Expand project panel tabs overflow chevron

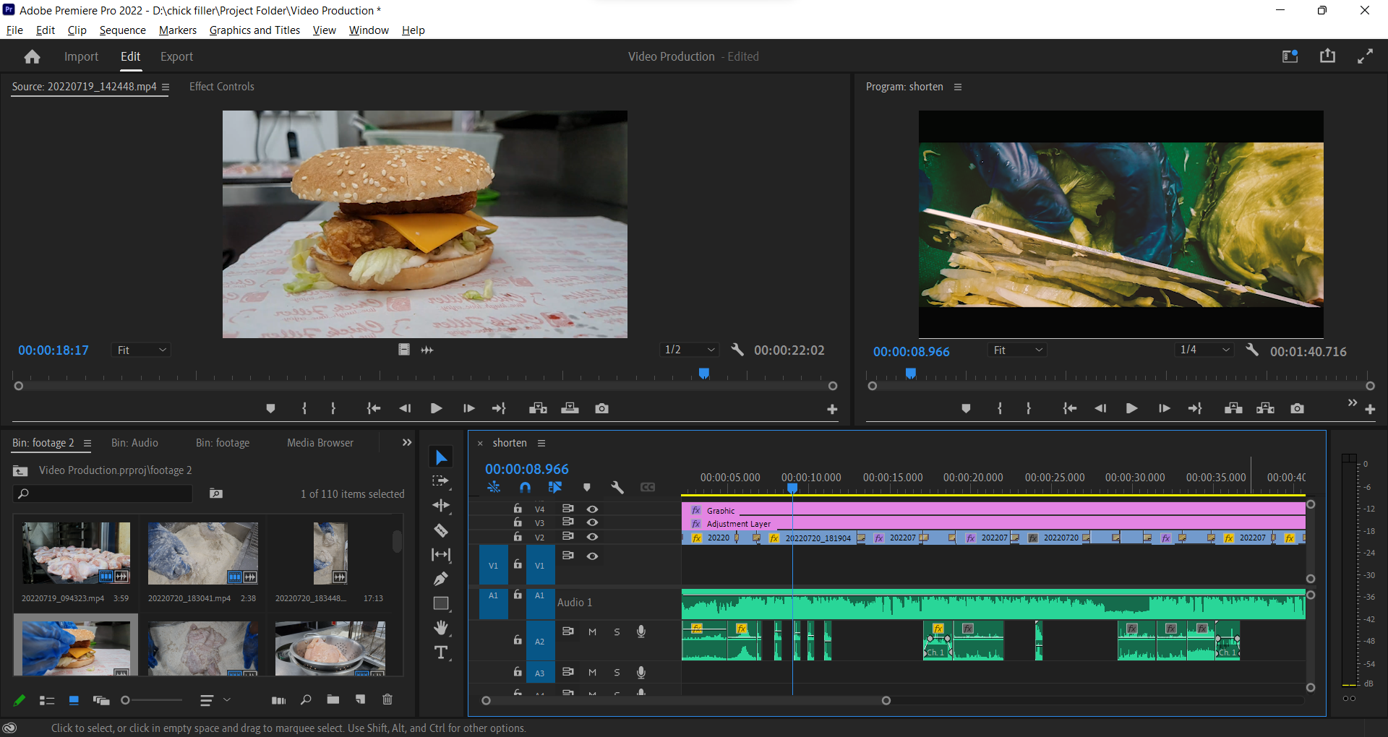pyautogui.click(x=406, y=443)
